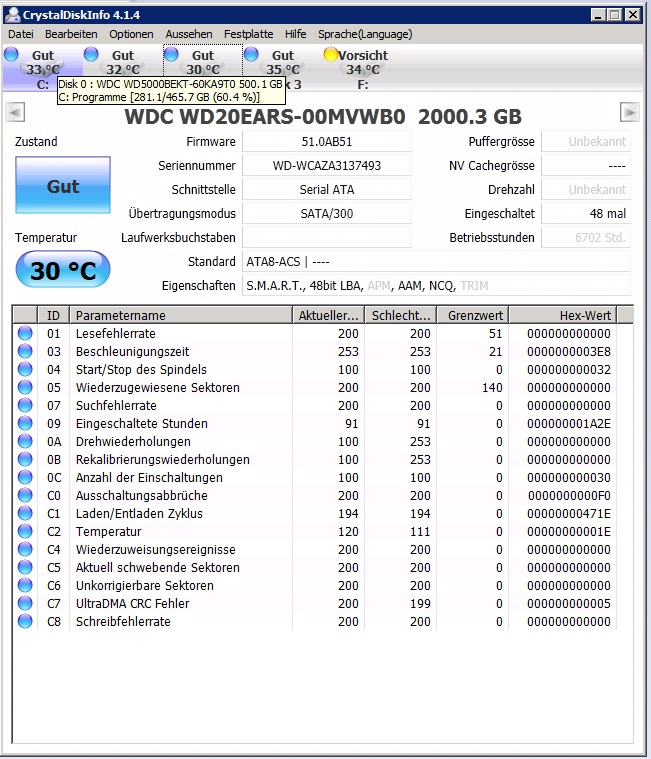The width and height of the screenshot is (651, 759).
Task: Click status icon for Aktuell schwebende Sektoren
Action: point(25,567)
